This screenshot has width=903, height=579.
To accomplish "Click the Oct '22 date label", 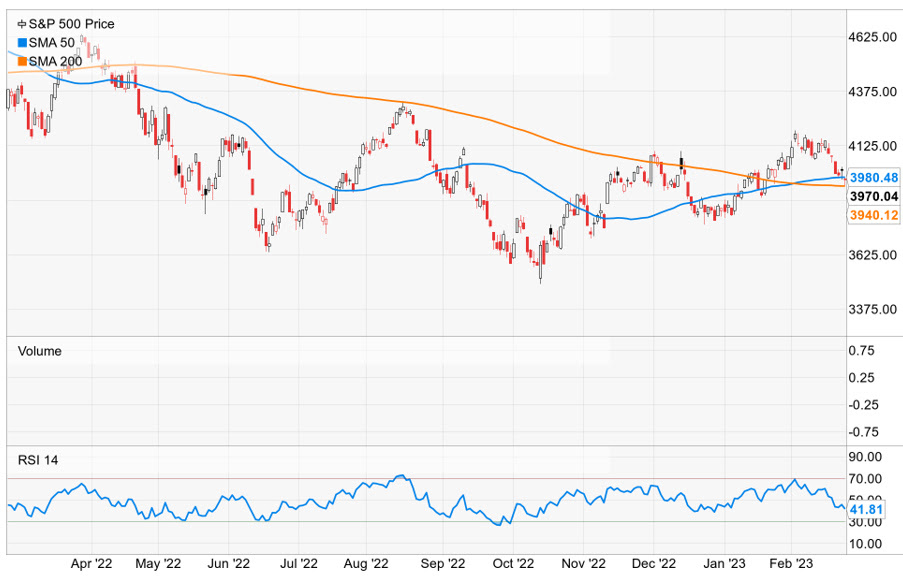I will pos(514,564).
